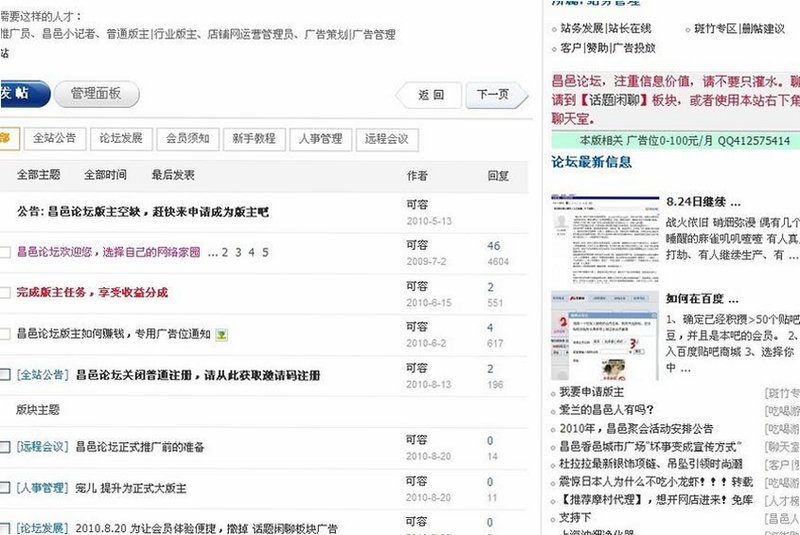
Task: Open the 全部时间 time filter
Action: click(x=105, y=175)
